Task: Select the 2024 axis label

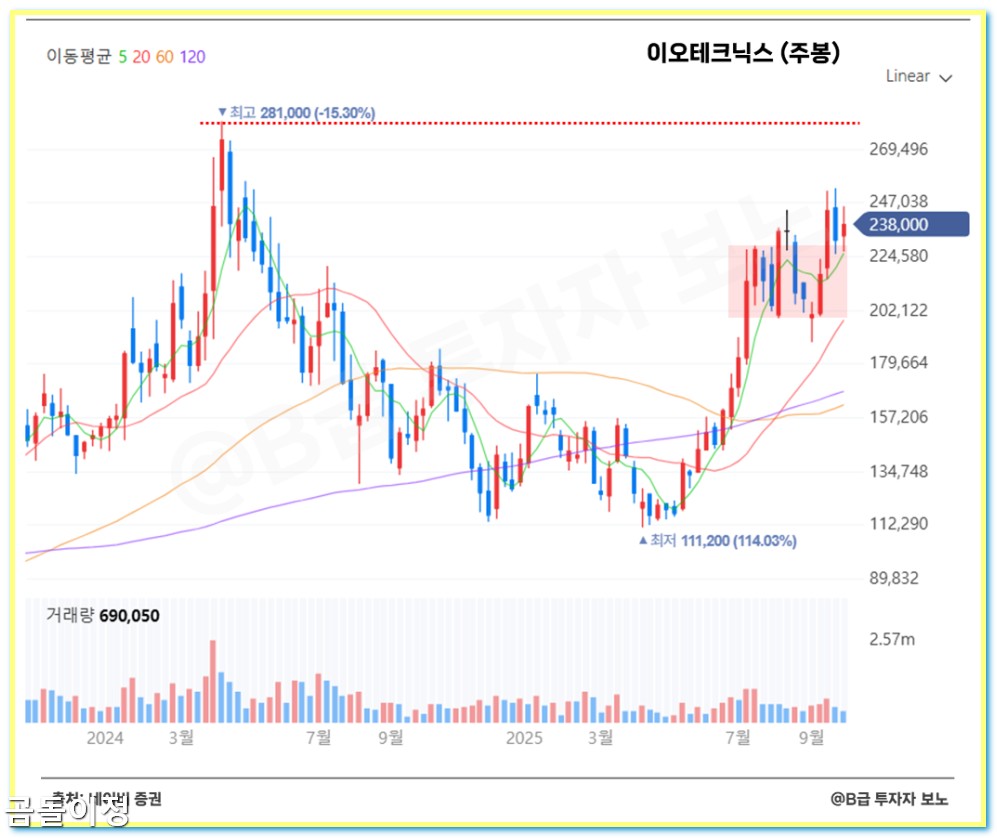Action: (x=104, y=740)
